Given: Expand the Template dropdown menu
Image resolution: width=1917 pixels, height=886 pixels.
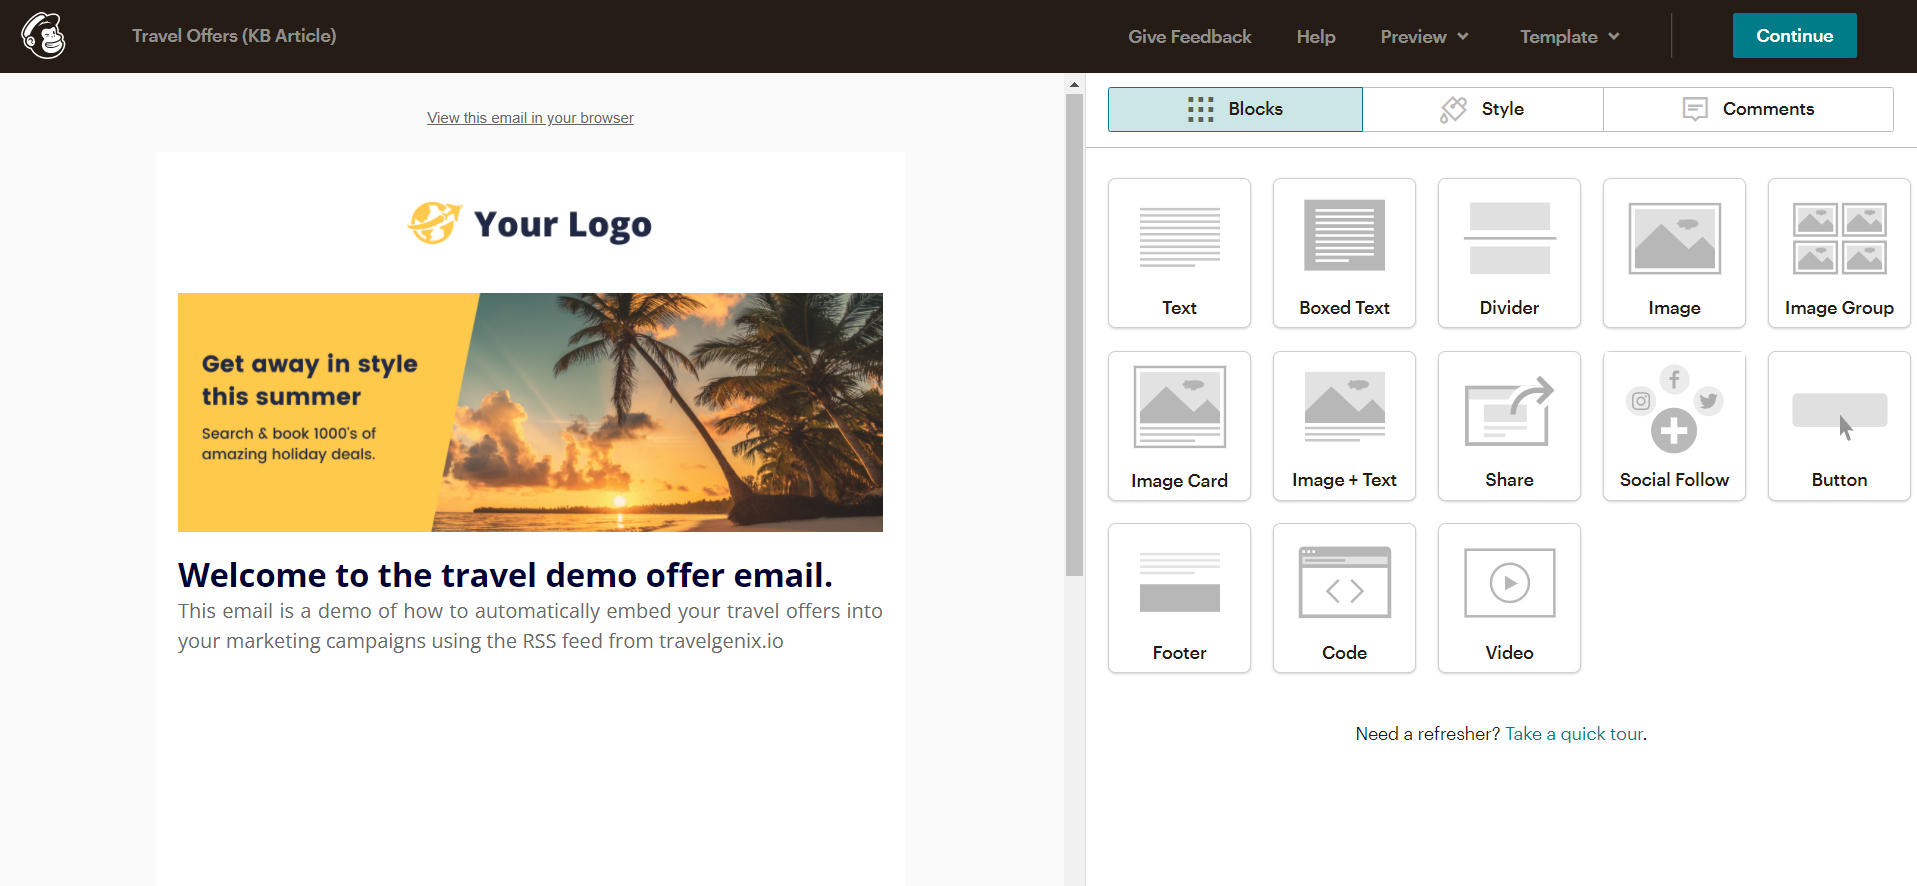Looking at the screenshot, I should click(x=1569, y=37).
